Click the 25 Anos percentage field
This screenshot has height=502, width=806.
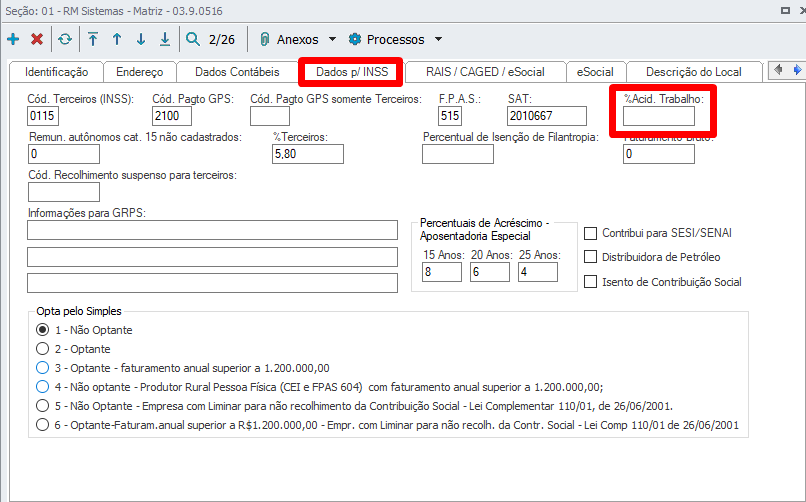[x=538, y=272]
